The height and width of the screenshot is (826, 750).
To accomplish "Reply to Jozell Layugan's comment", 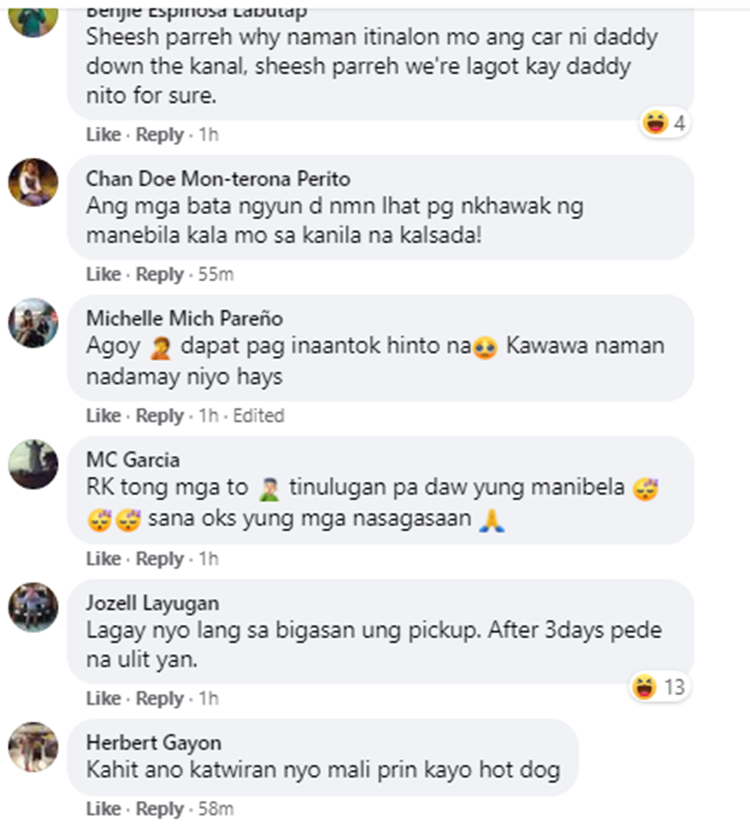I will click(160, 699).
